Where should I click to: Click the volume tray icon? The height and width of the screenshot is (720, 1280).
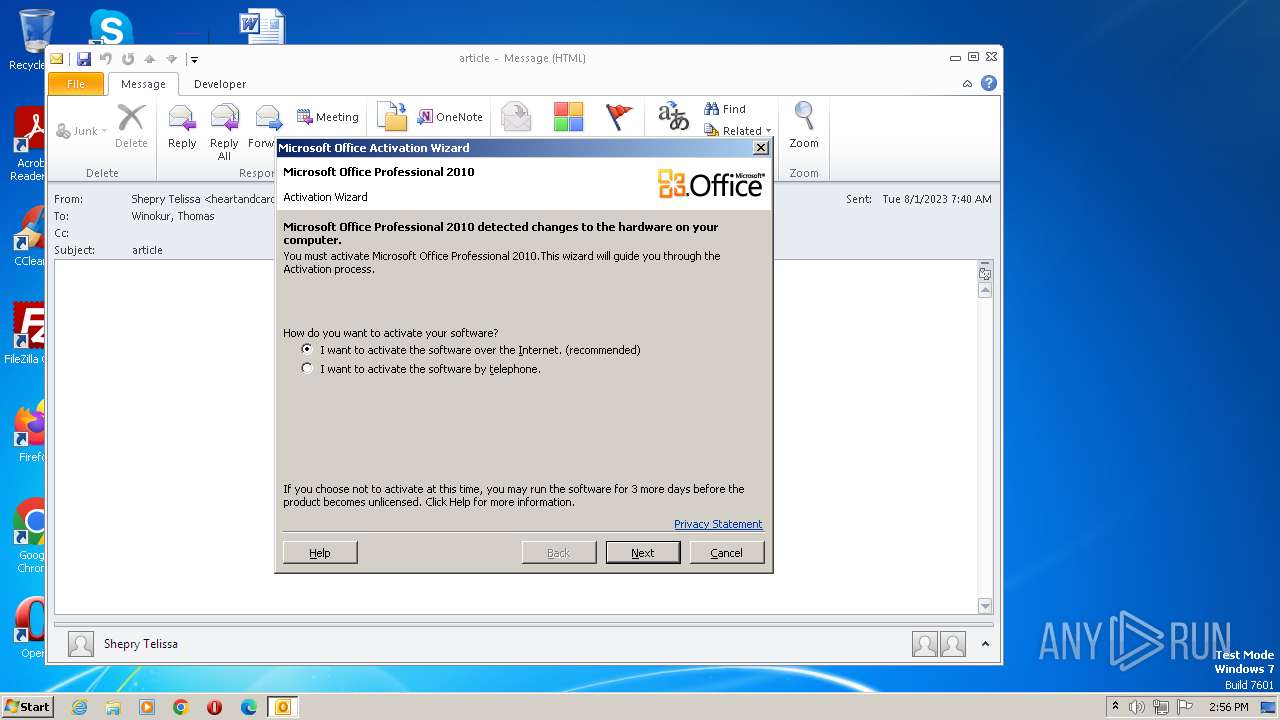(1137, 707)
